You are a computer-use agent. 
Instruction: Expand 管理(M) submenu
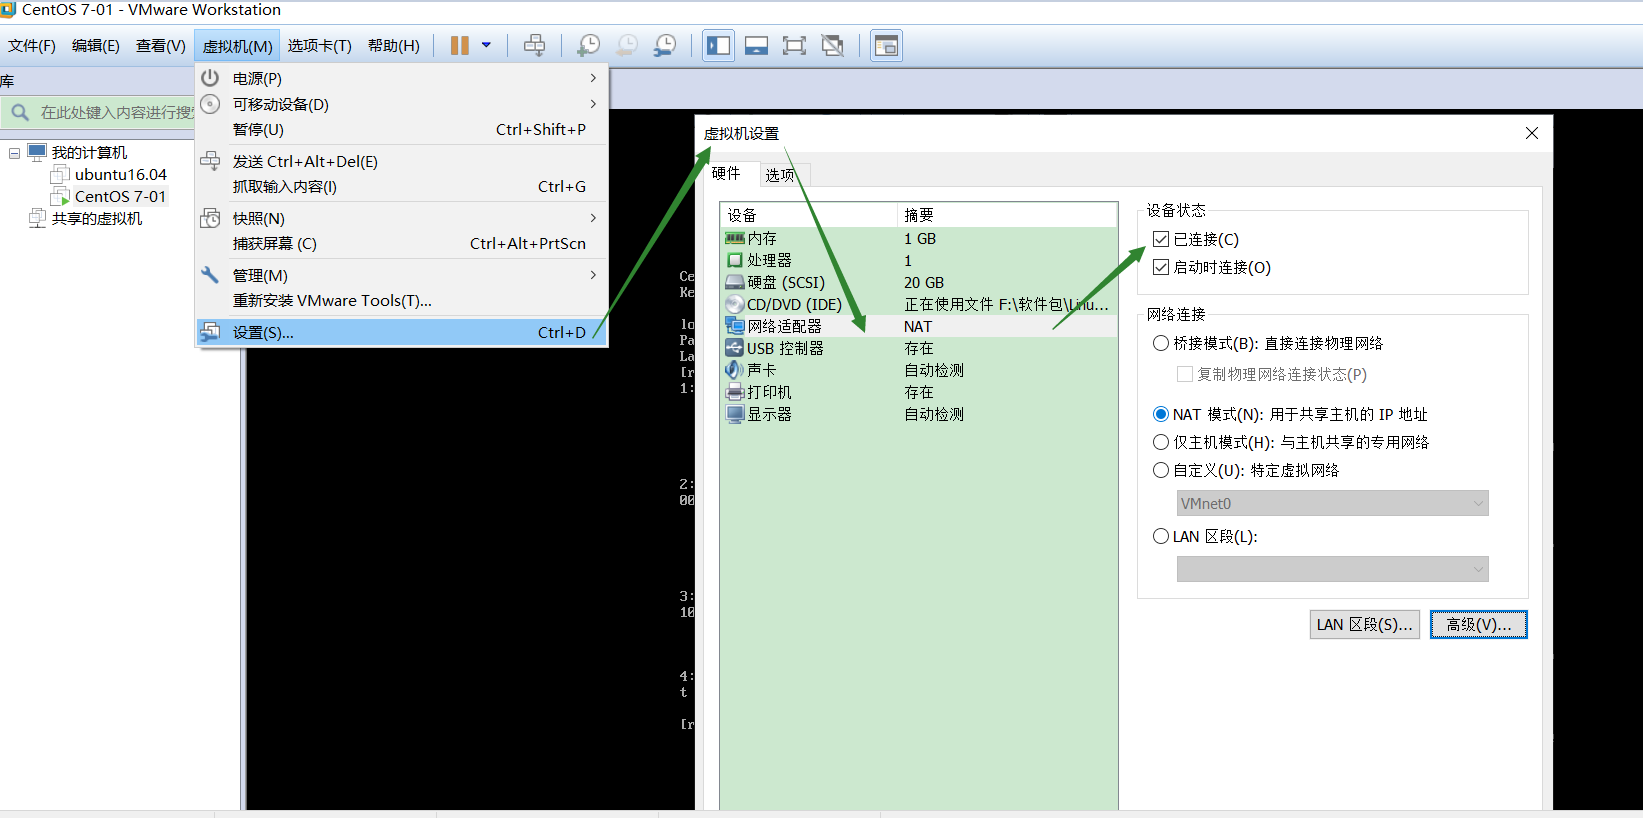pos(593,275)
